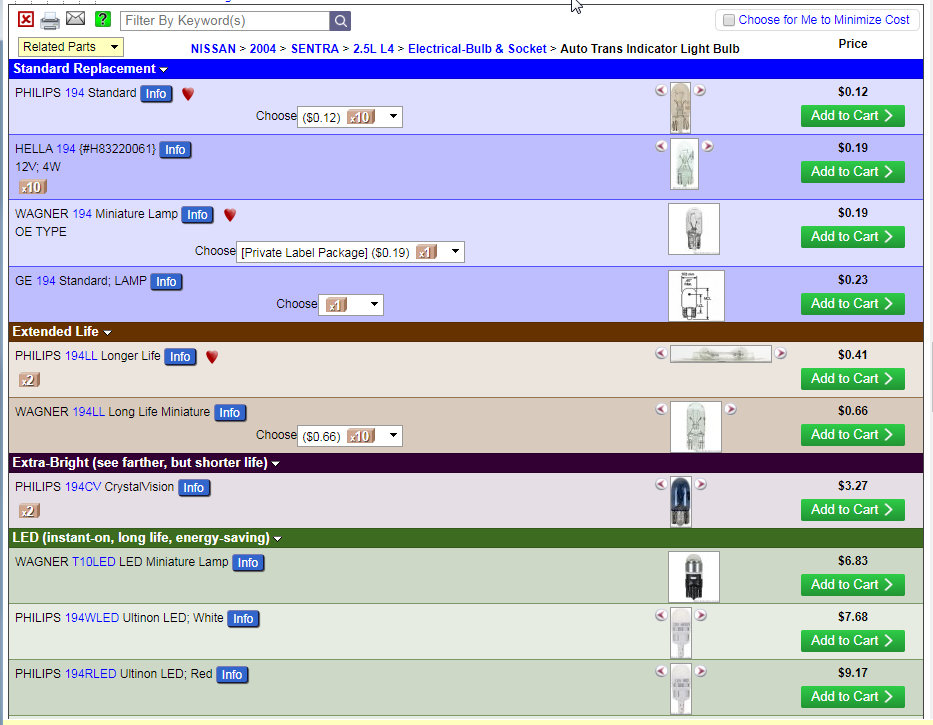Add the $0.23 GE 194 to cart

point(853,304)
